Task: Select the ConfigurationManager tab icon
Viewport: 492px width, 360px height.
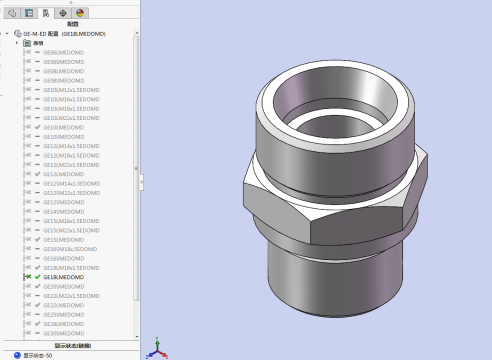Action: point(46,13)
